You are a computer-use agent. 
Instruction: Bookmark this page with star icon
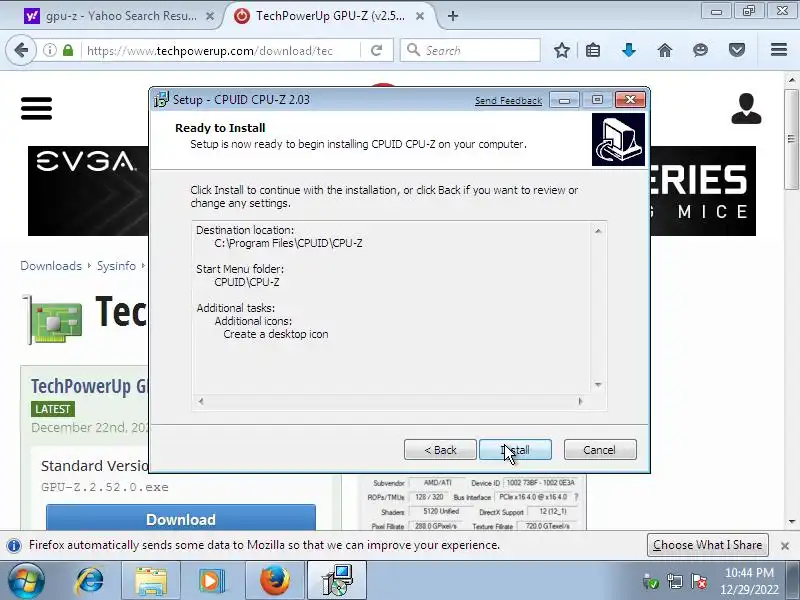[562, 50]
